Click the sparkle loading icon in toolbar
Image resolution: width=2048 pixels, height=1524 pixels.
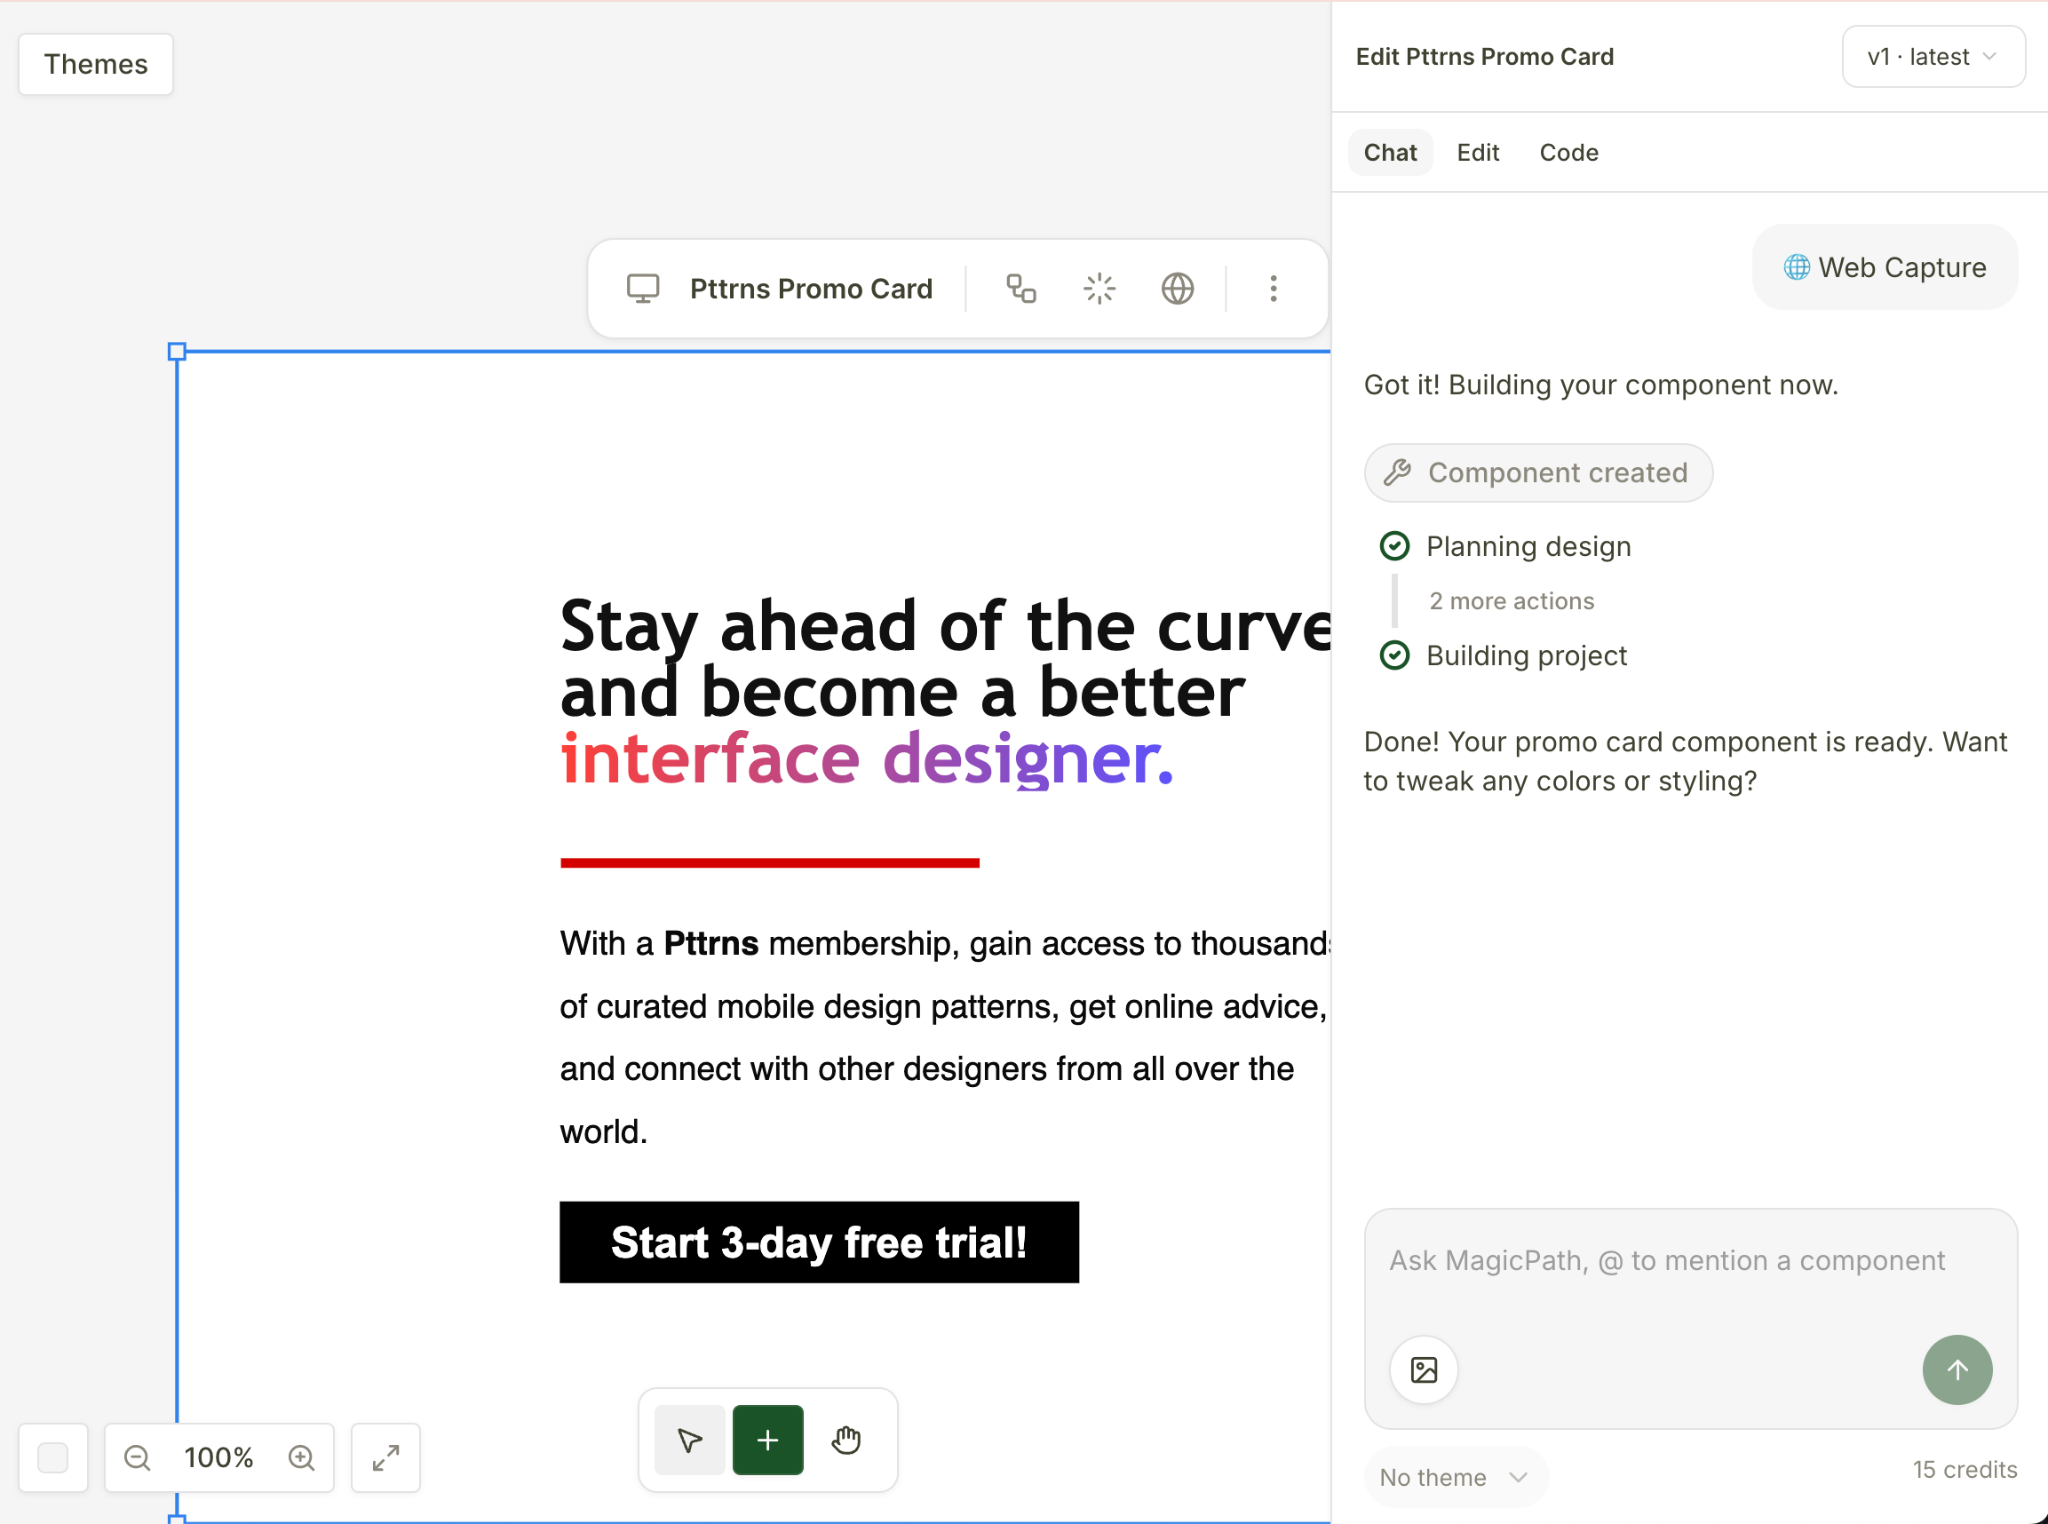coord(1099,289)
